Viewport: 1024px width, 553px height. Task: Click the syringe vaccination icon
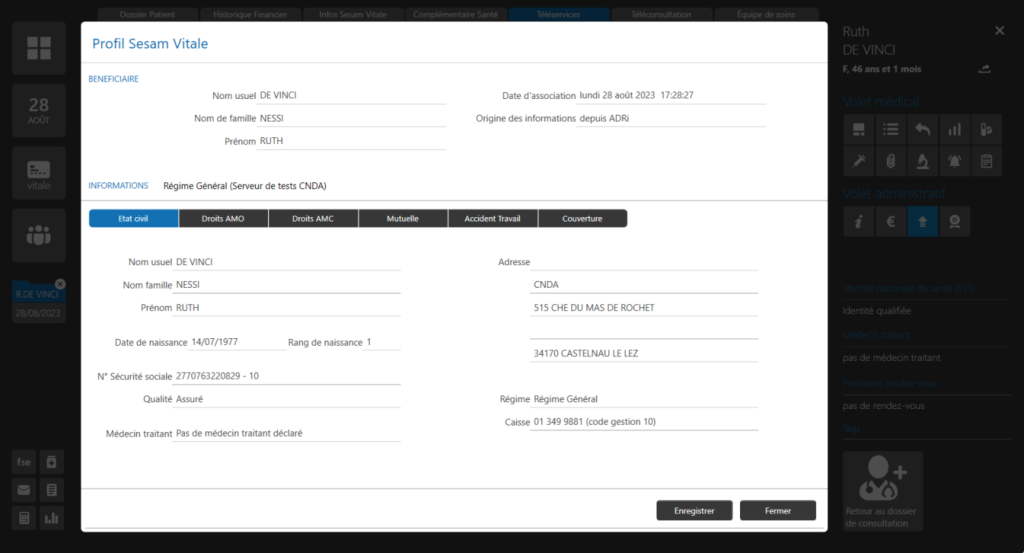[x=857, y=161]
